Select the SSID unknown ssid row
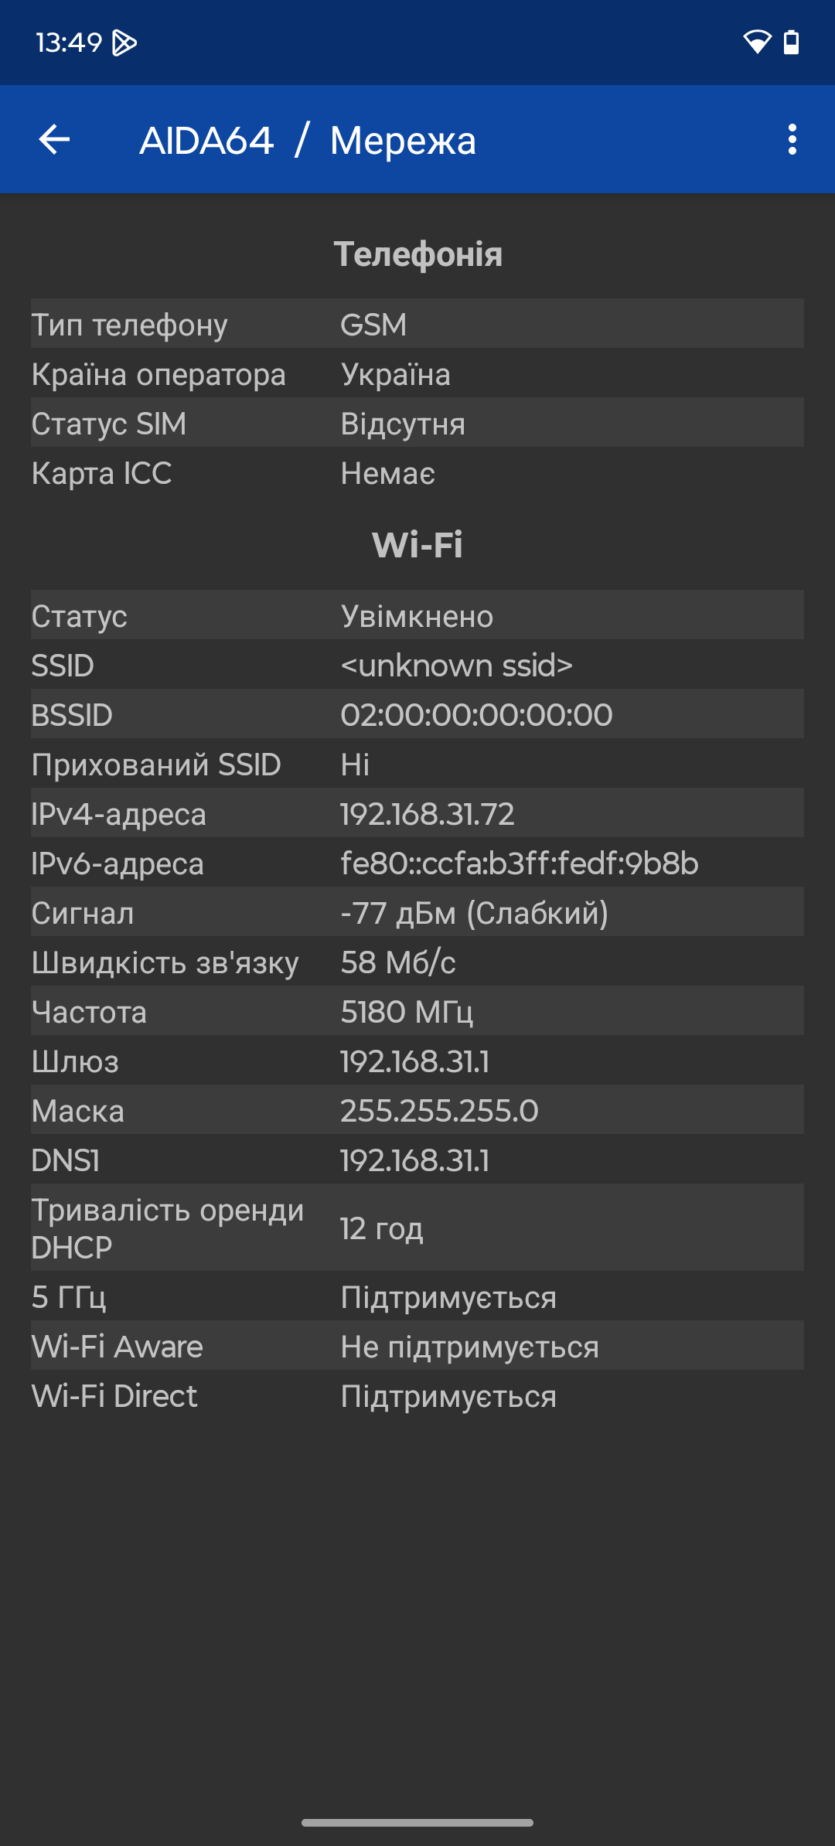Viewport: 835px width, 1846px height. pos(417,665)
